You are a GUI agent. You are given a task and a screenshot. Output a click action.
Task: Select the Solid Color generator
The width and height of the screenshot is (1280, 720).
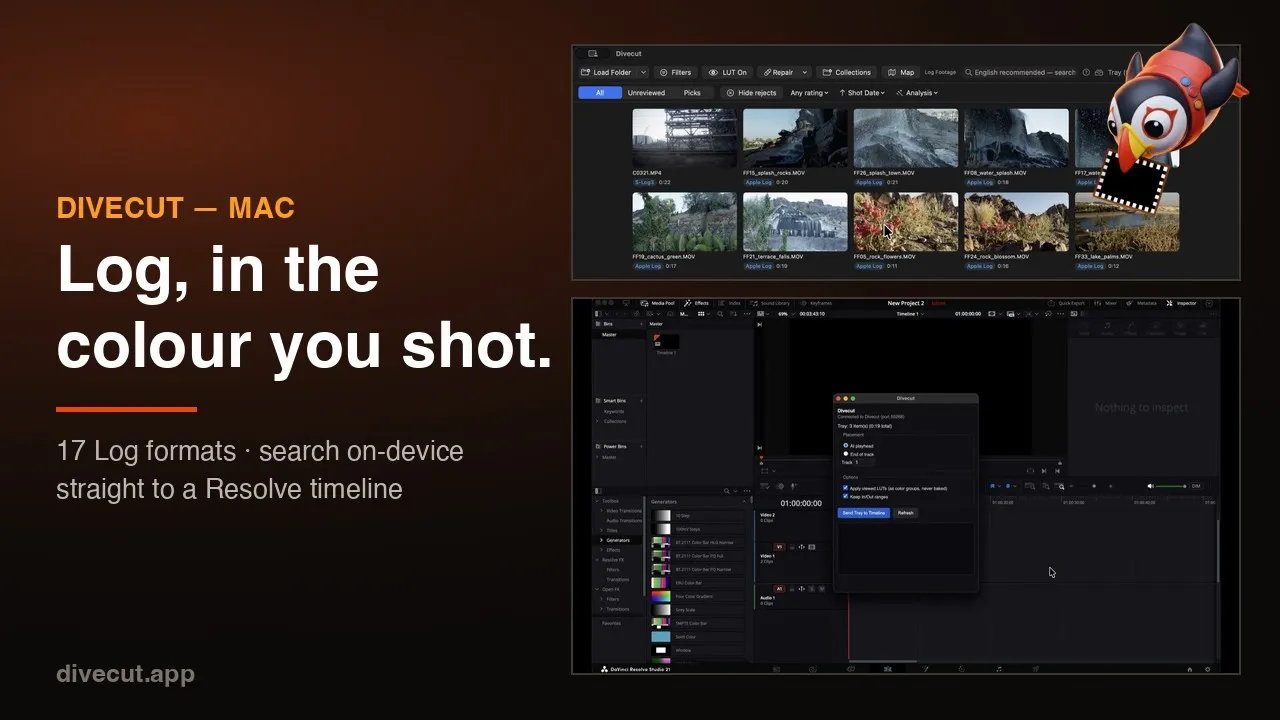pos(697,636)
